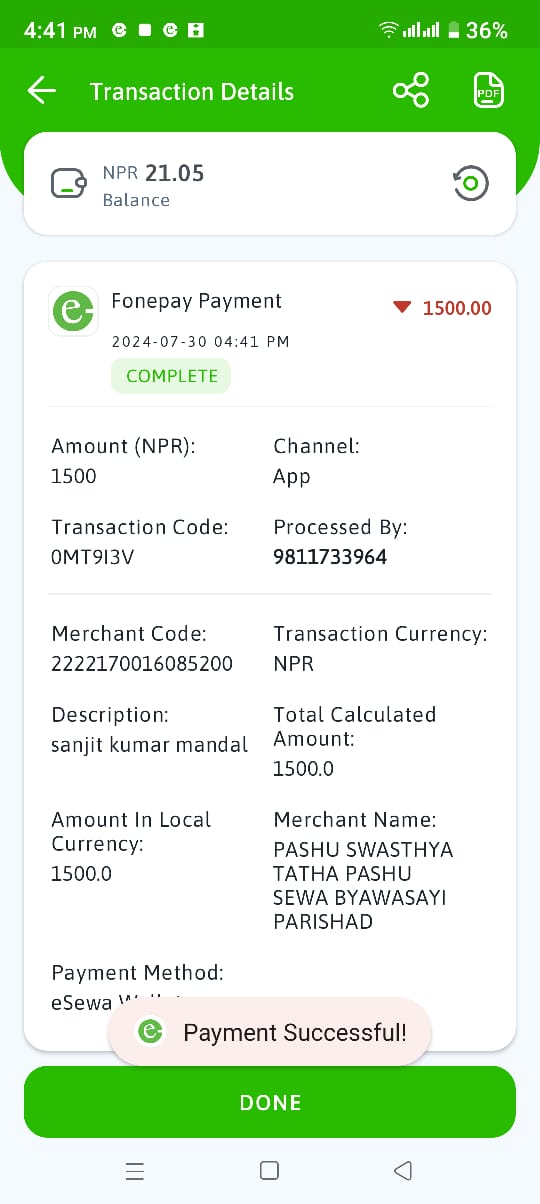Tap the eSewa logo beside Fonepay Payment

73,312
